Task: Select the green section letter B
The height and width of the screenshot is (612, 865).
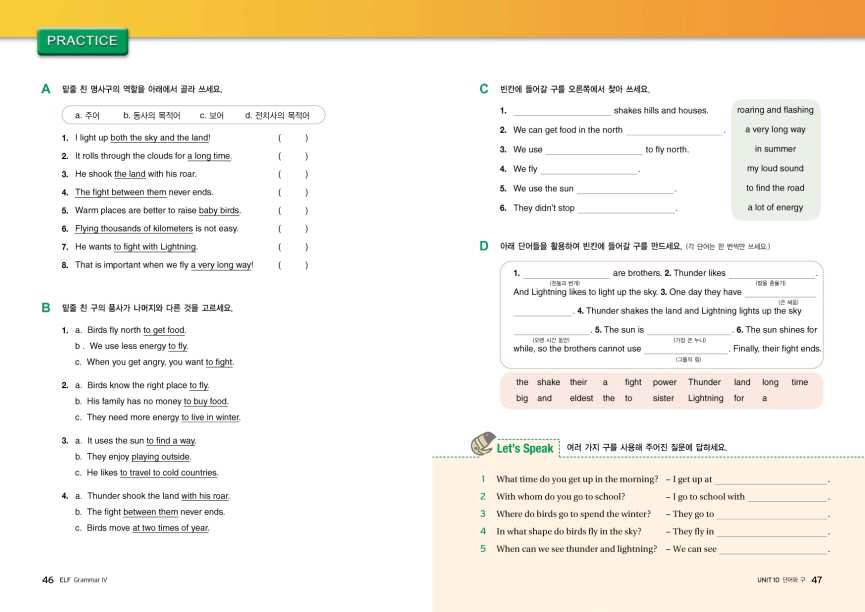Action: click(x=46, y=308)
